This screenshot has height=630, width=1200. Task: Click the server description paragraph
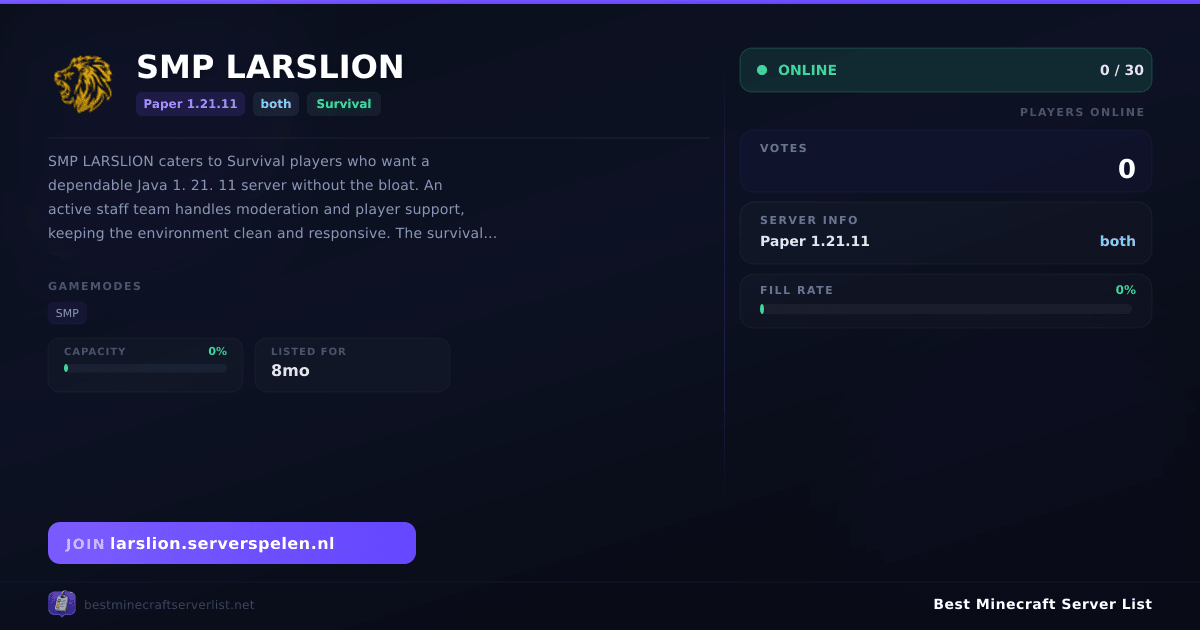point(273,197)
